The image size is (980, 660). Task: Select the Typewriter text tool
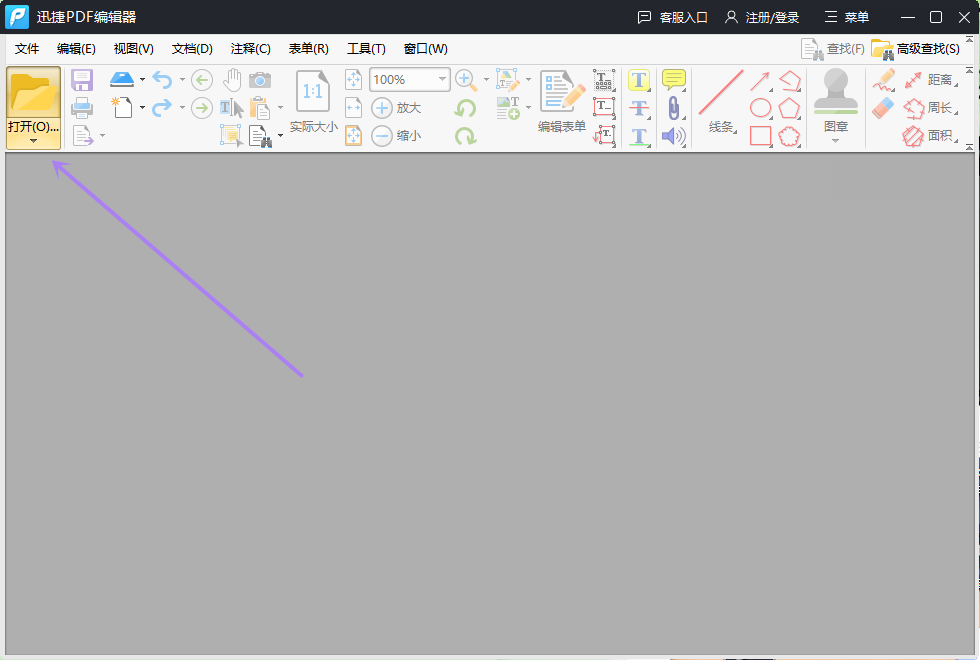(604, 80)
